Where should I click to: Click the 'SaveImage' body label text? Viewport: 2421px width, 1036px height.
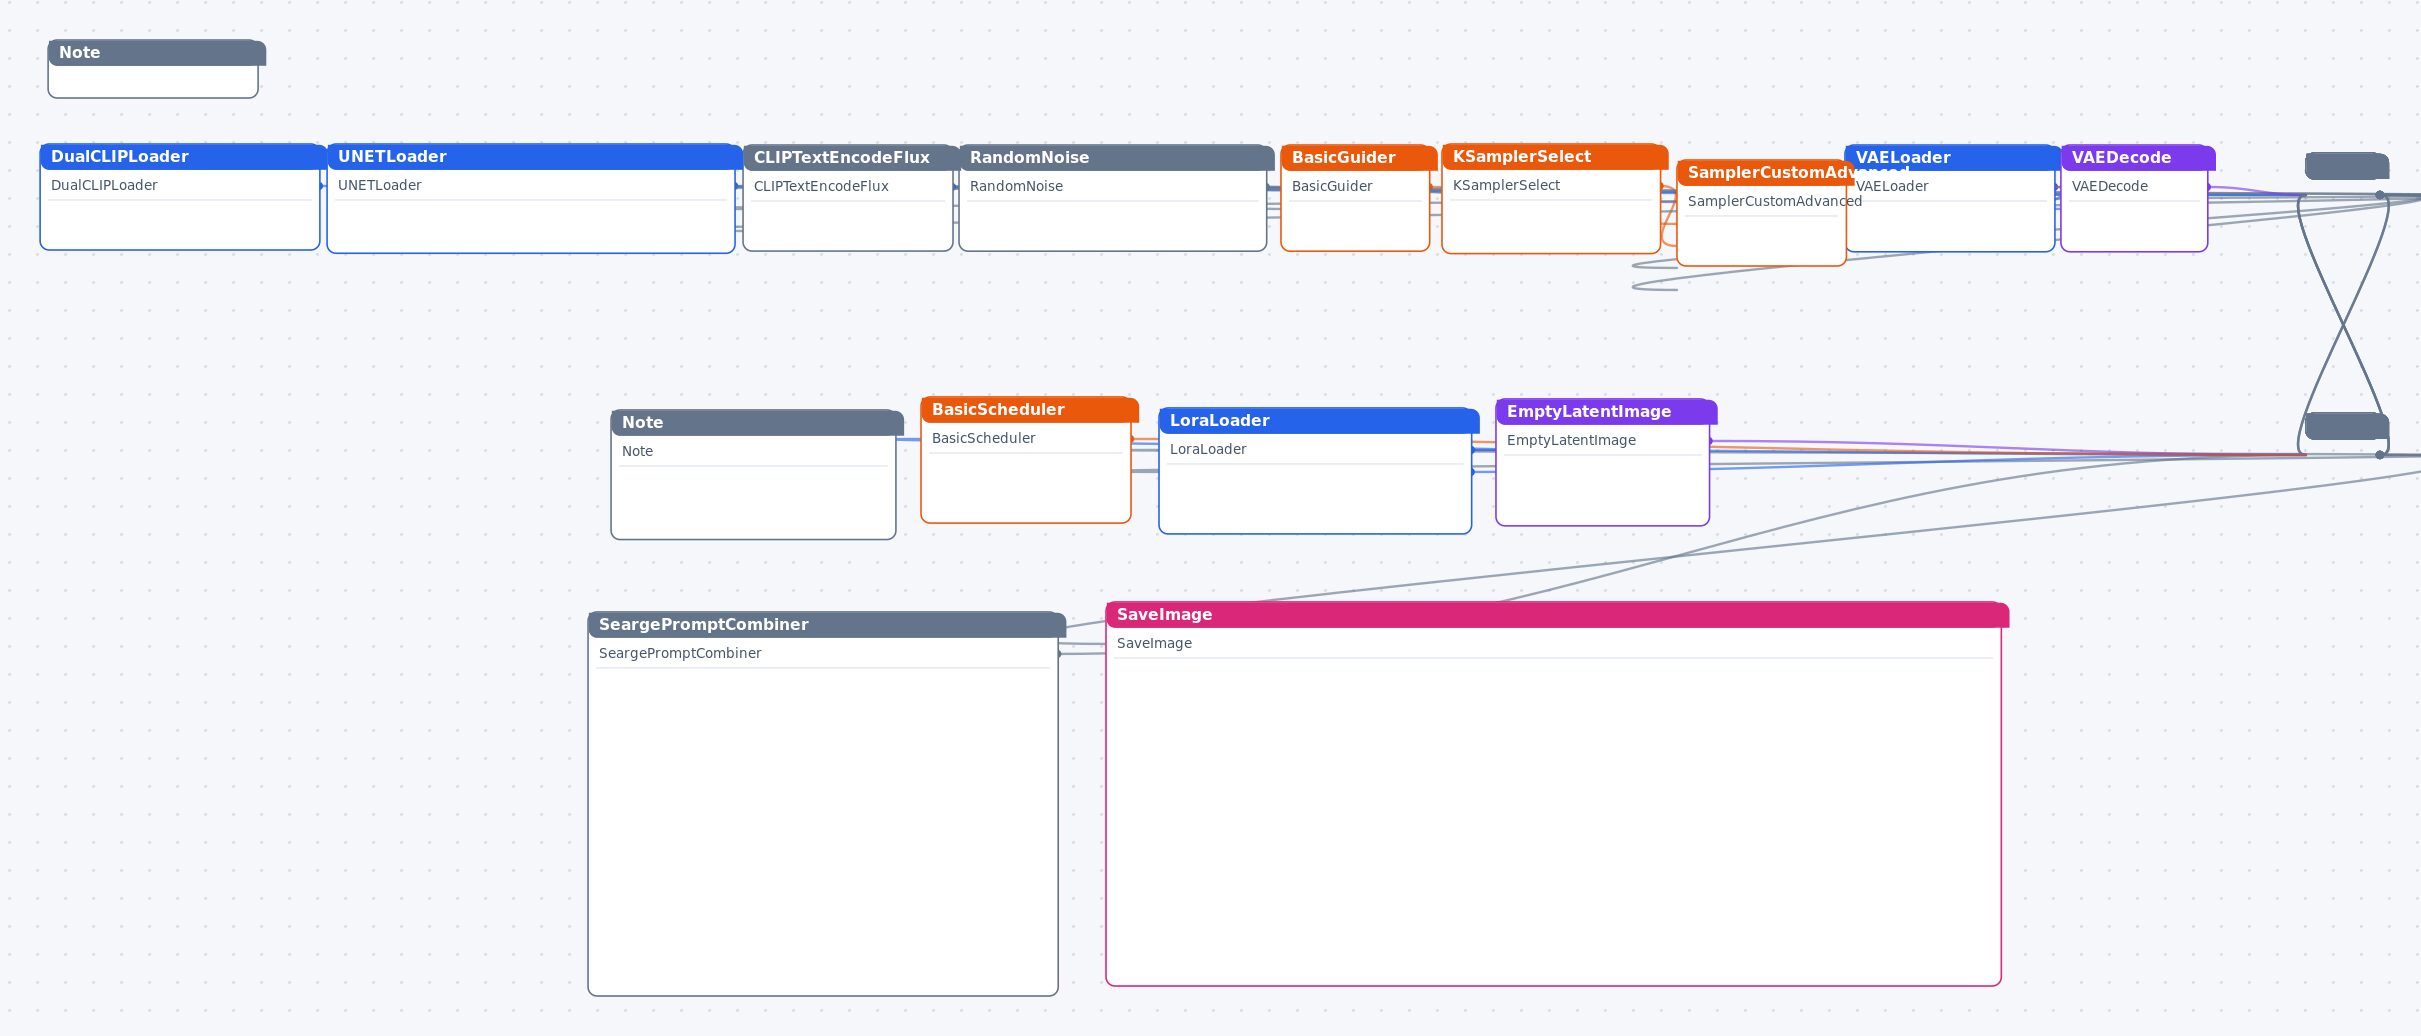(x=1154, y=643)
